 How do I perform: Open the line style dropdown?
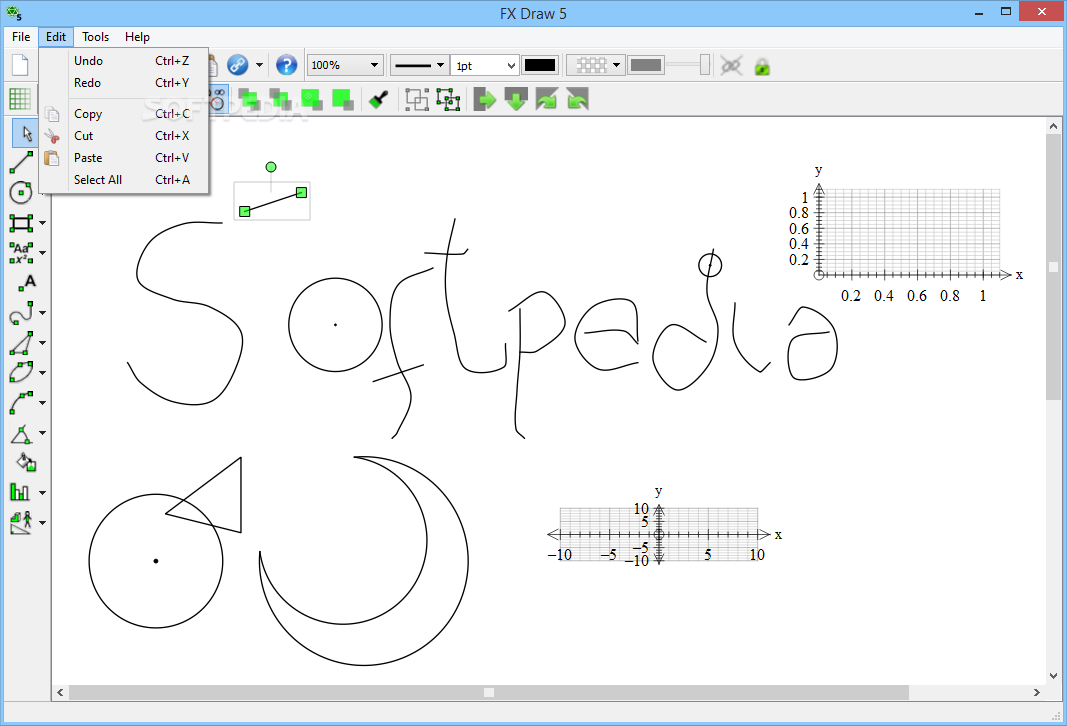[x=419, y=65]
